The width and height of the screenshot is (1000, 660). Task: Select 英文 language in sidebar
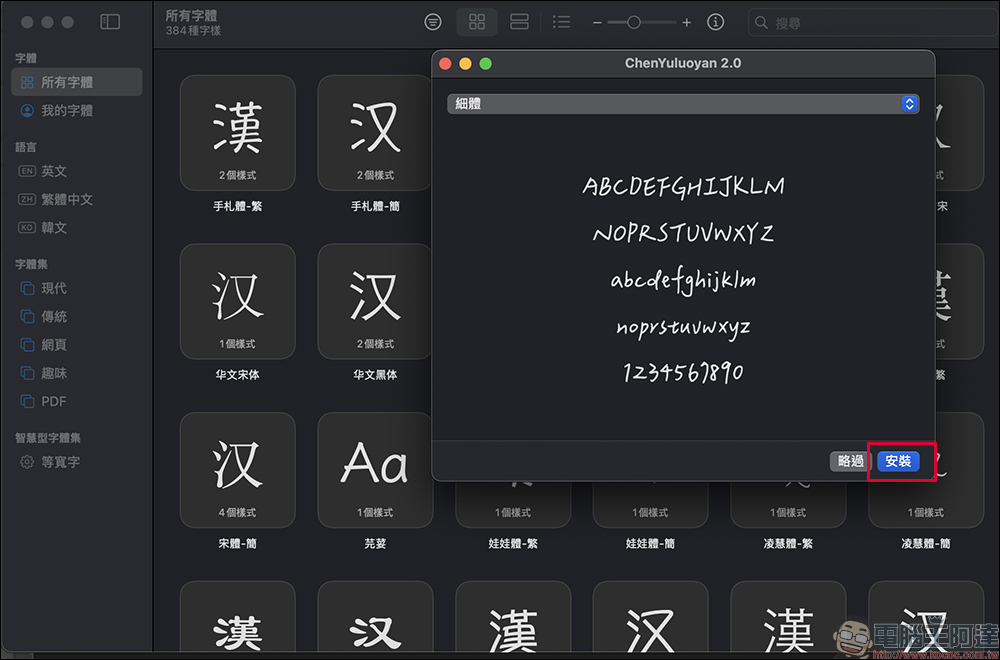click(x=77, y=171)
